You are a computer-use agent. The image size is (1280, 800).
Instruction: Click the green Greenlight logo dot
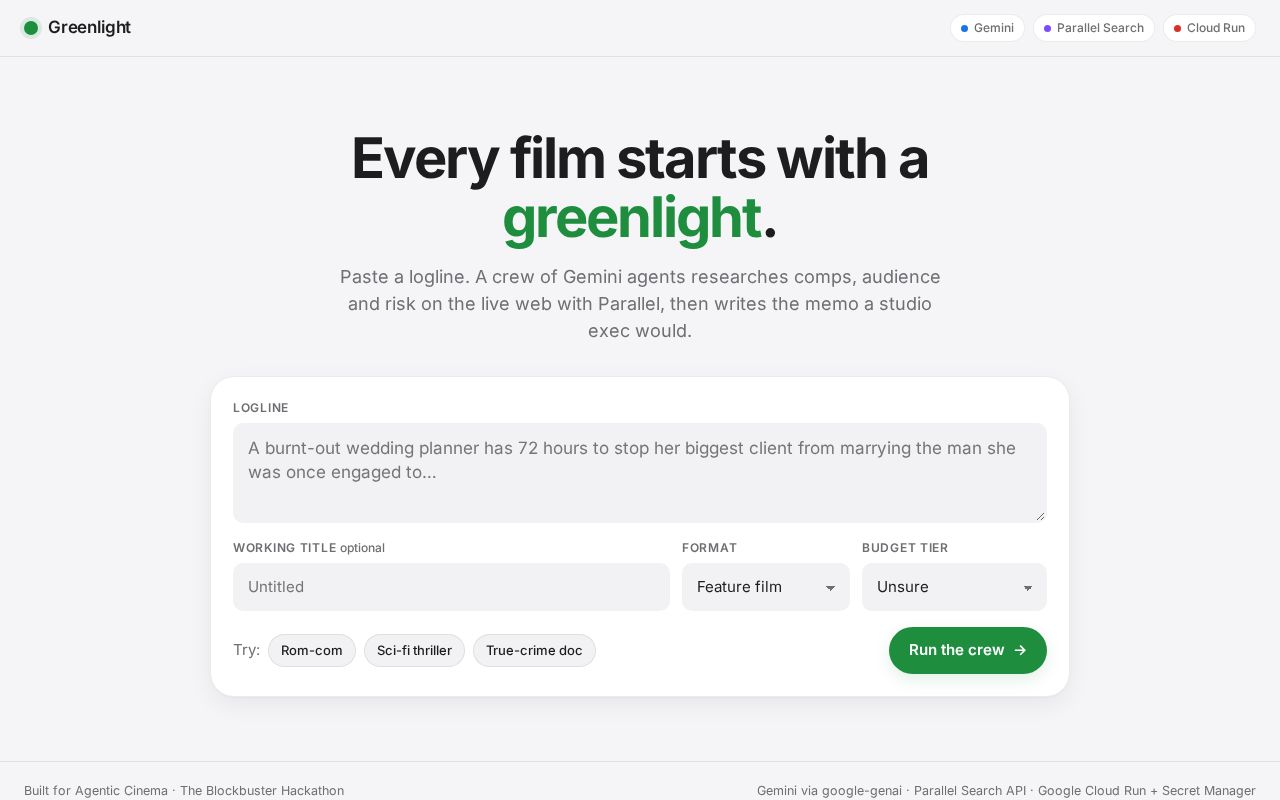31,28
